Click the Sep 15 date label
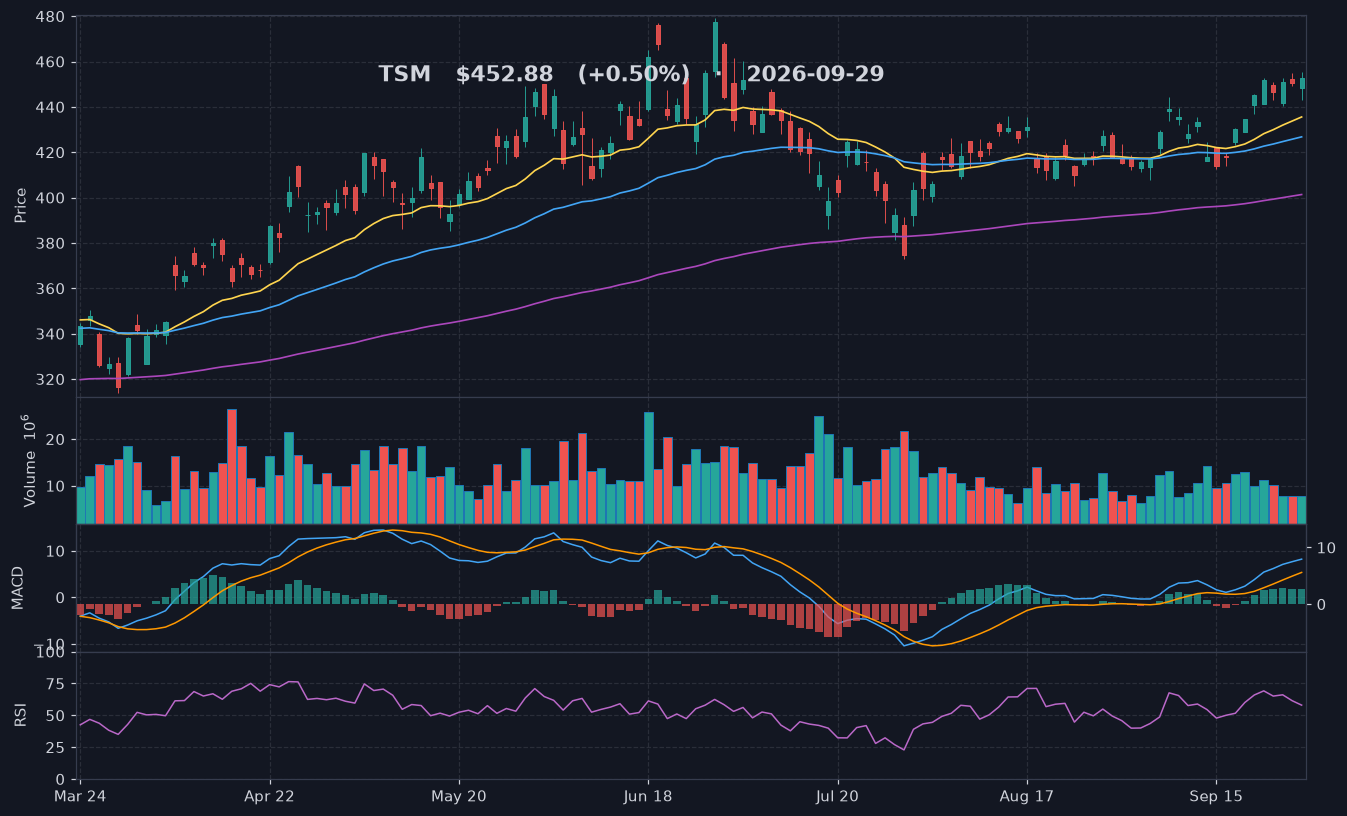This screenshot has height=816, width=1347. point(1216,798)
